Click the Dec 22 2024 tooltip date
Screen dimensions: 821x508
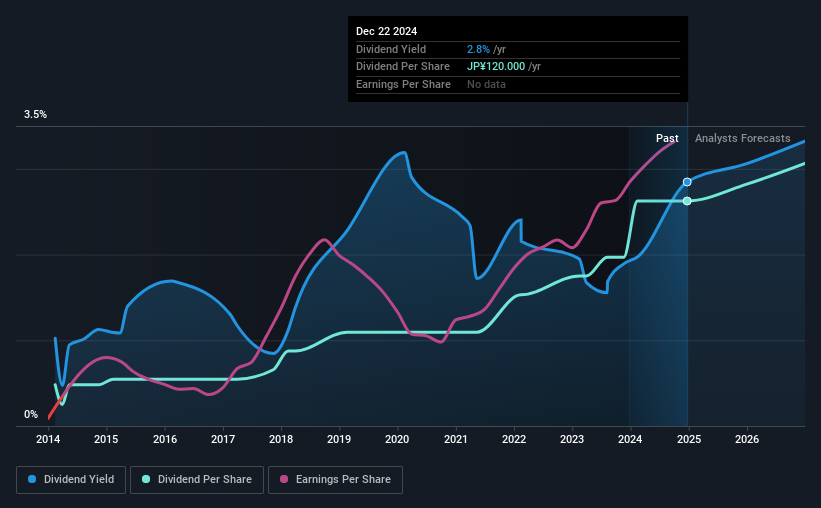pos(386,31)
